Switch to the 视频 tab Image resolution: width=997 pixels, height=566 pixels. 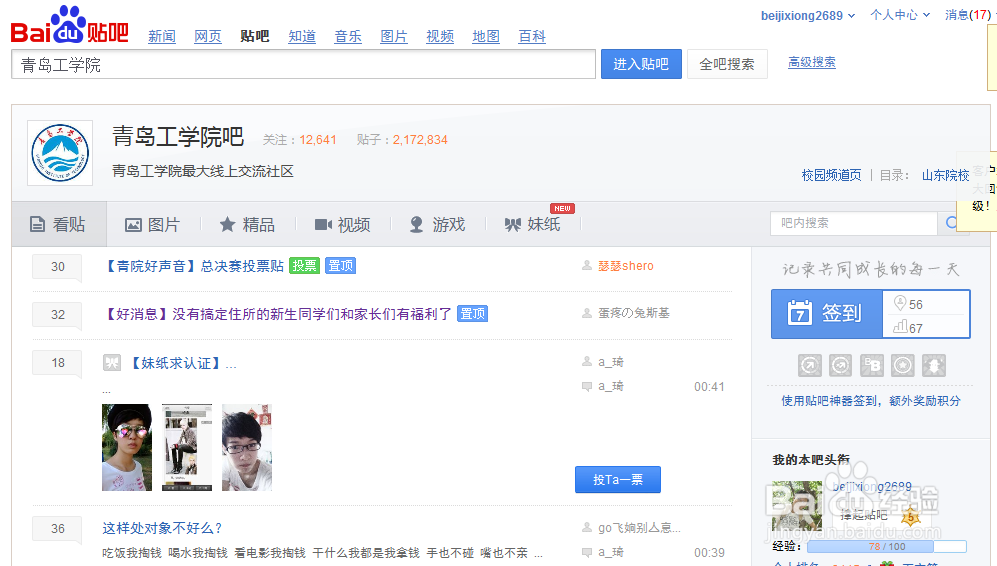(343, 224)
